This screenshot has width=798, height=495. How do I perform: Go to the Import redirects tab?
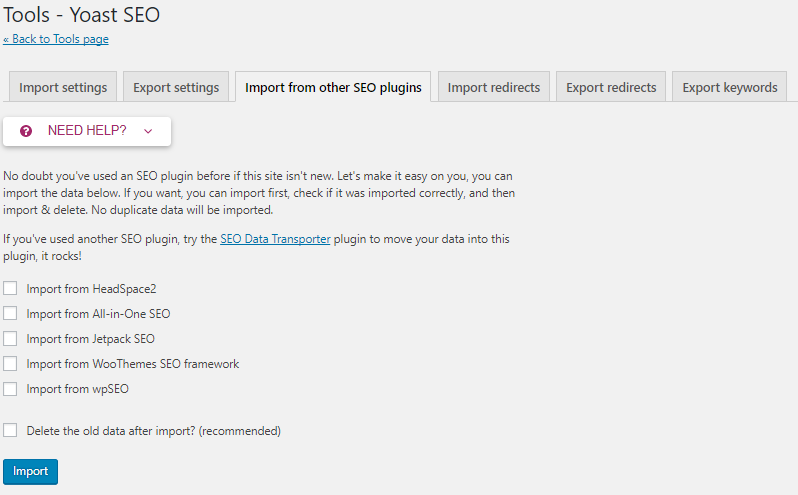coord(494,88)
